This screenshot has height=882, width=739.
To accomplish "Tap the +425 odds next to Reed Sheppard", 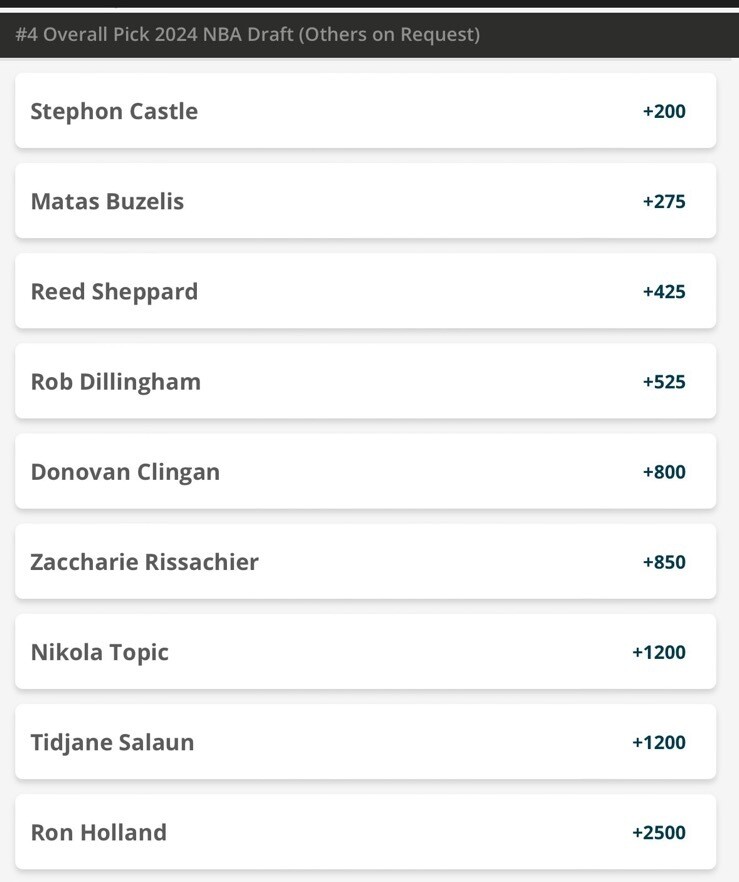I will (x=664, y=291).
